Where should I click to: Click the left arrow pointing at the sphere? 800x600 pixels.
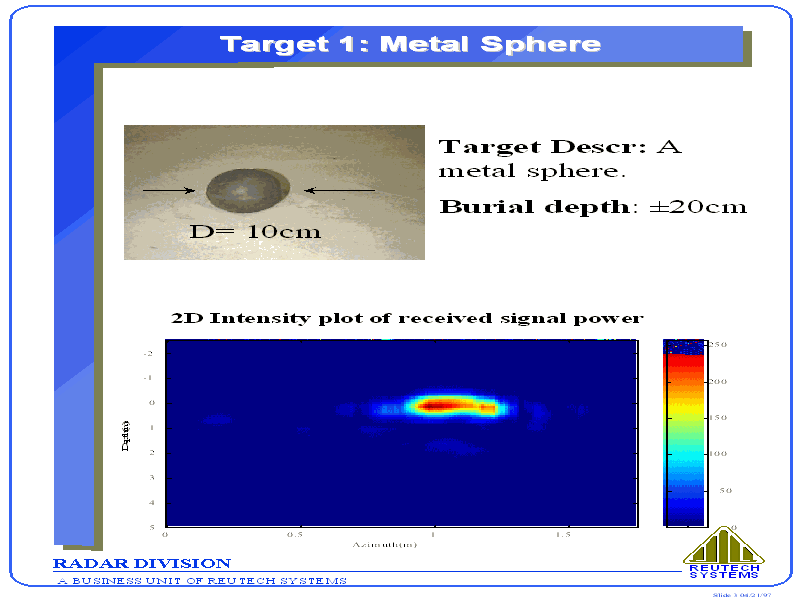(x=168, y=190)
